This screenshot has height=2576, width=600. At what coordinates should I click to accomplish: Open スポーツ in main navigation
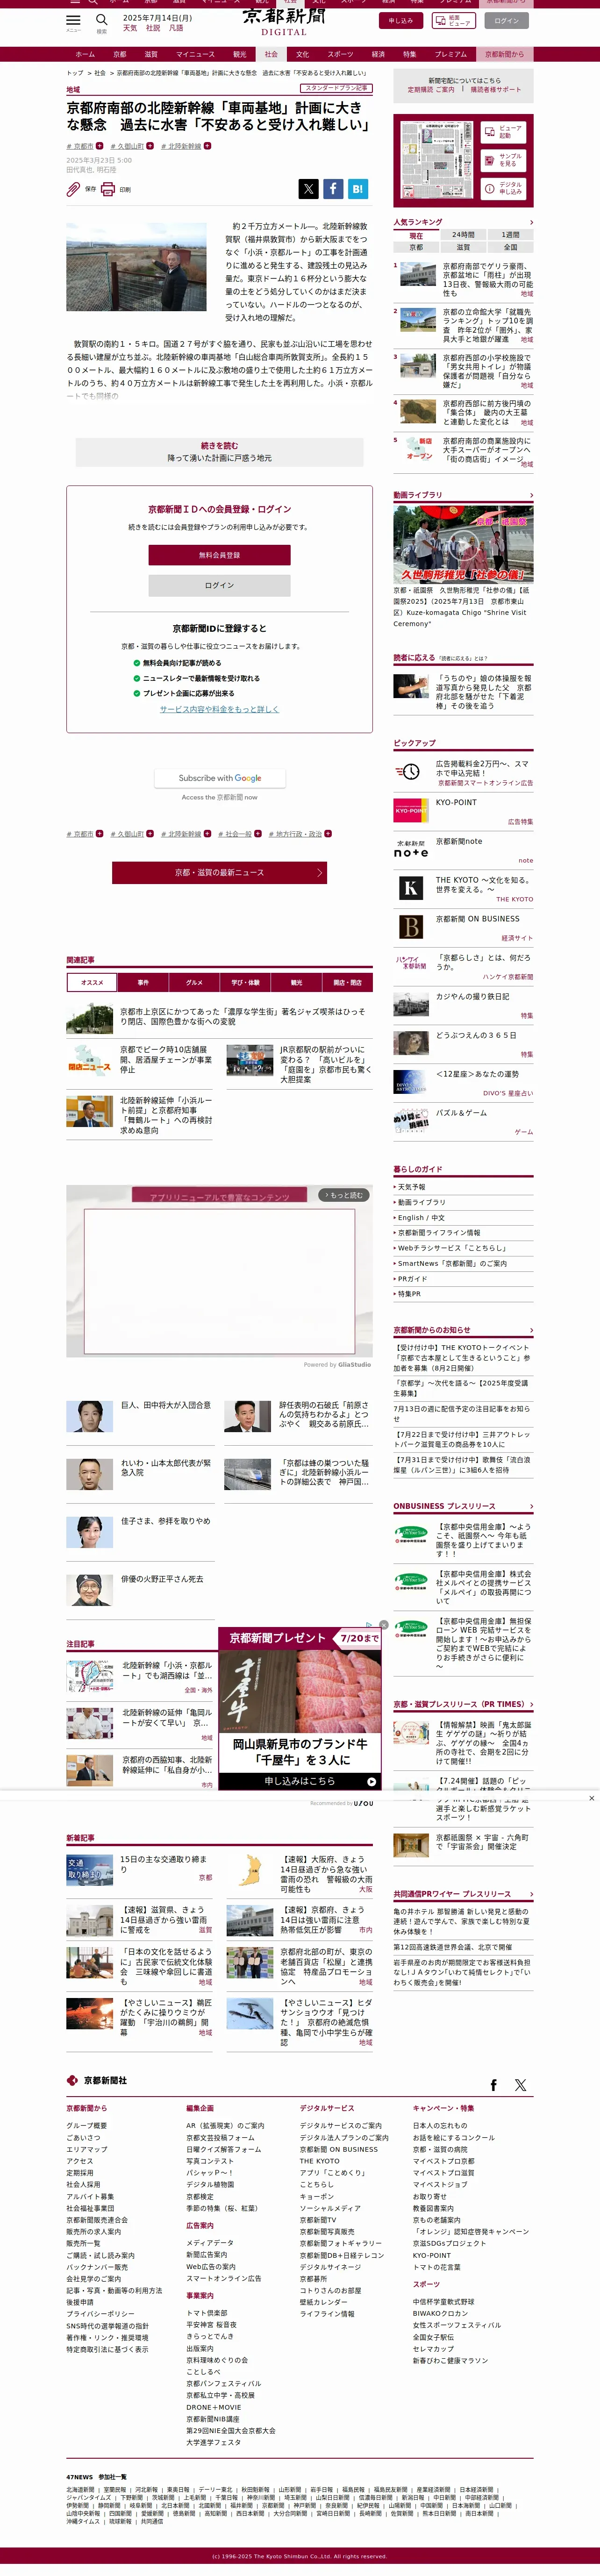click(x=340, y=54)
